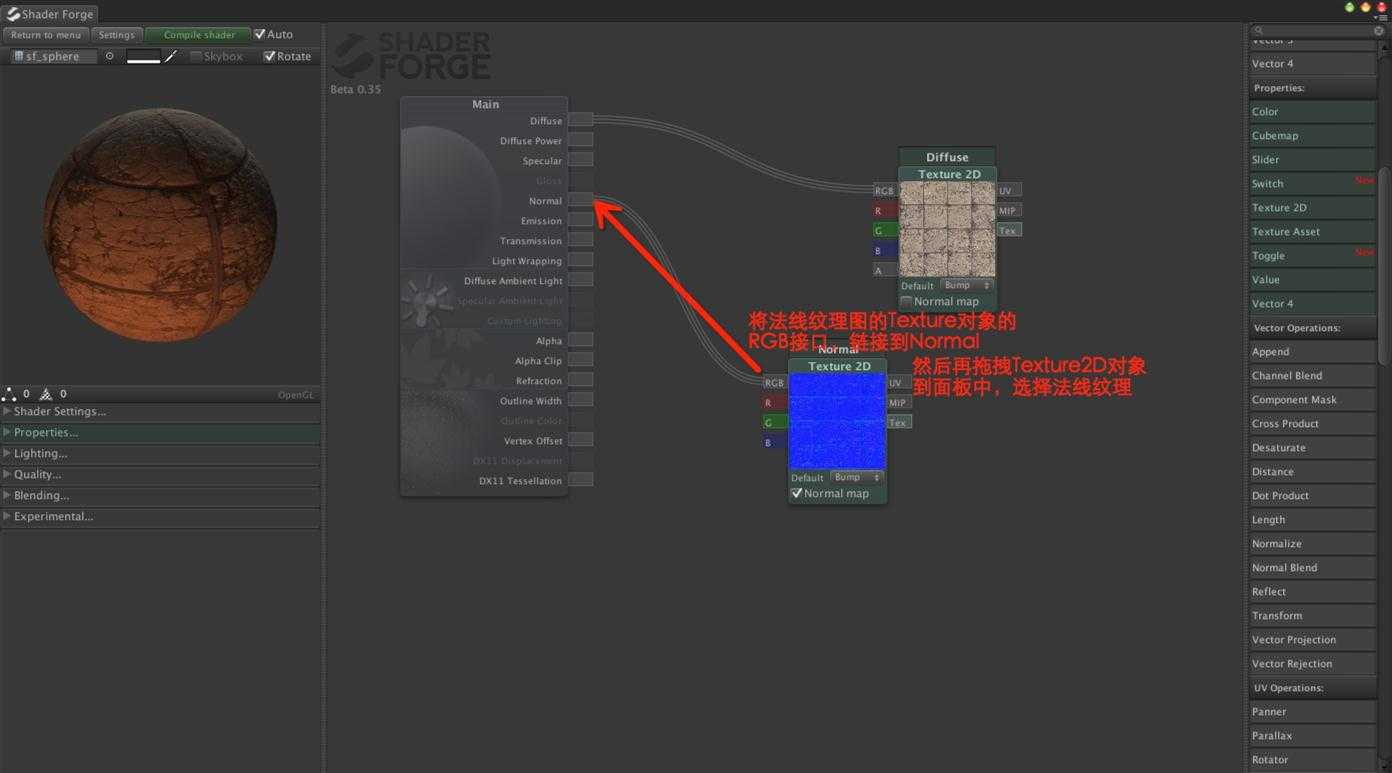Screen dimensions: 1392x773
Task: Open the preview background color swatch
Action: (x=144, y=57)
